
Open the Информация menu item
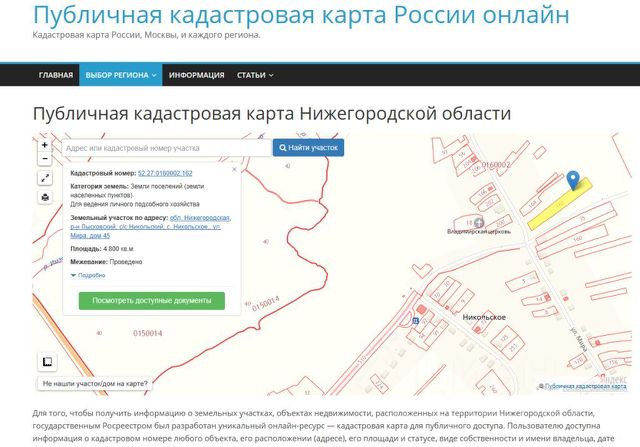click(x=196, y=75)
